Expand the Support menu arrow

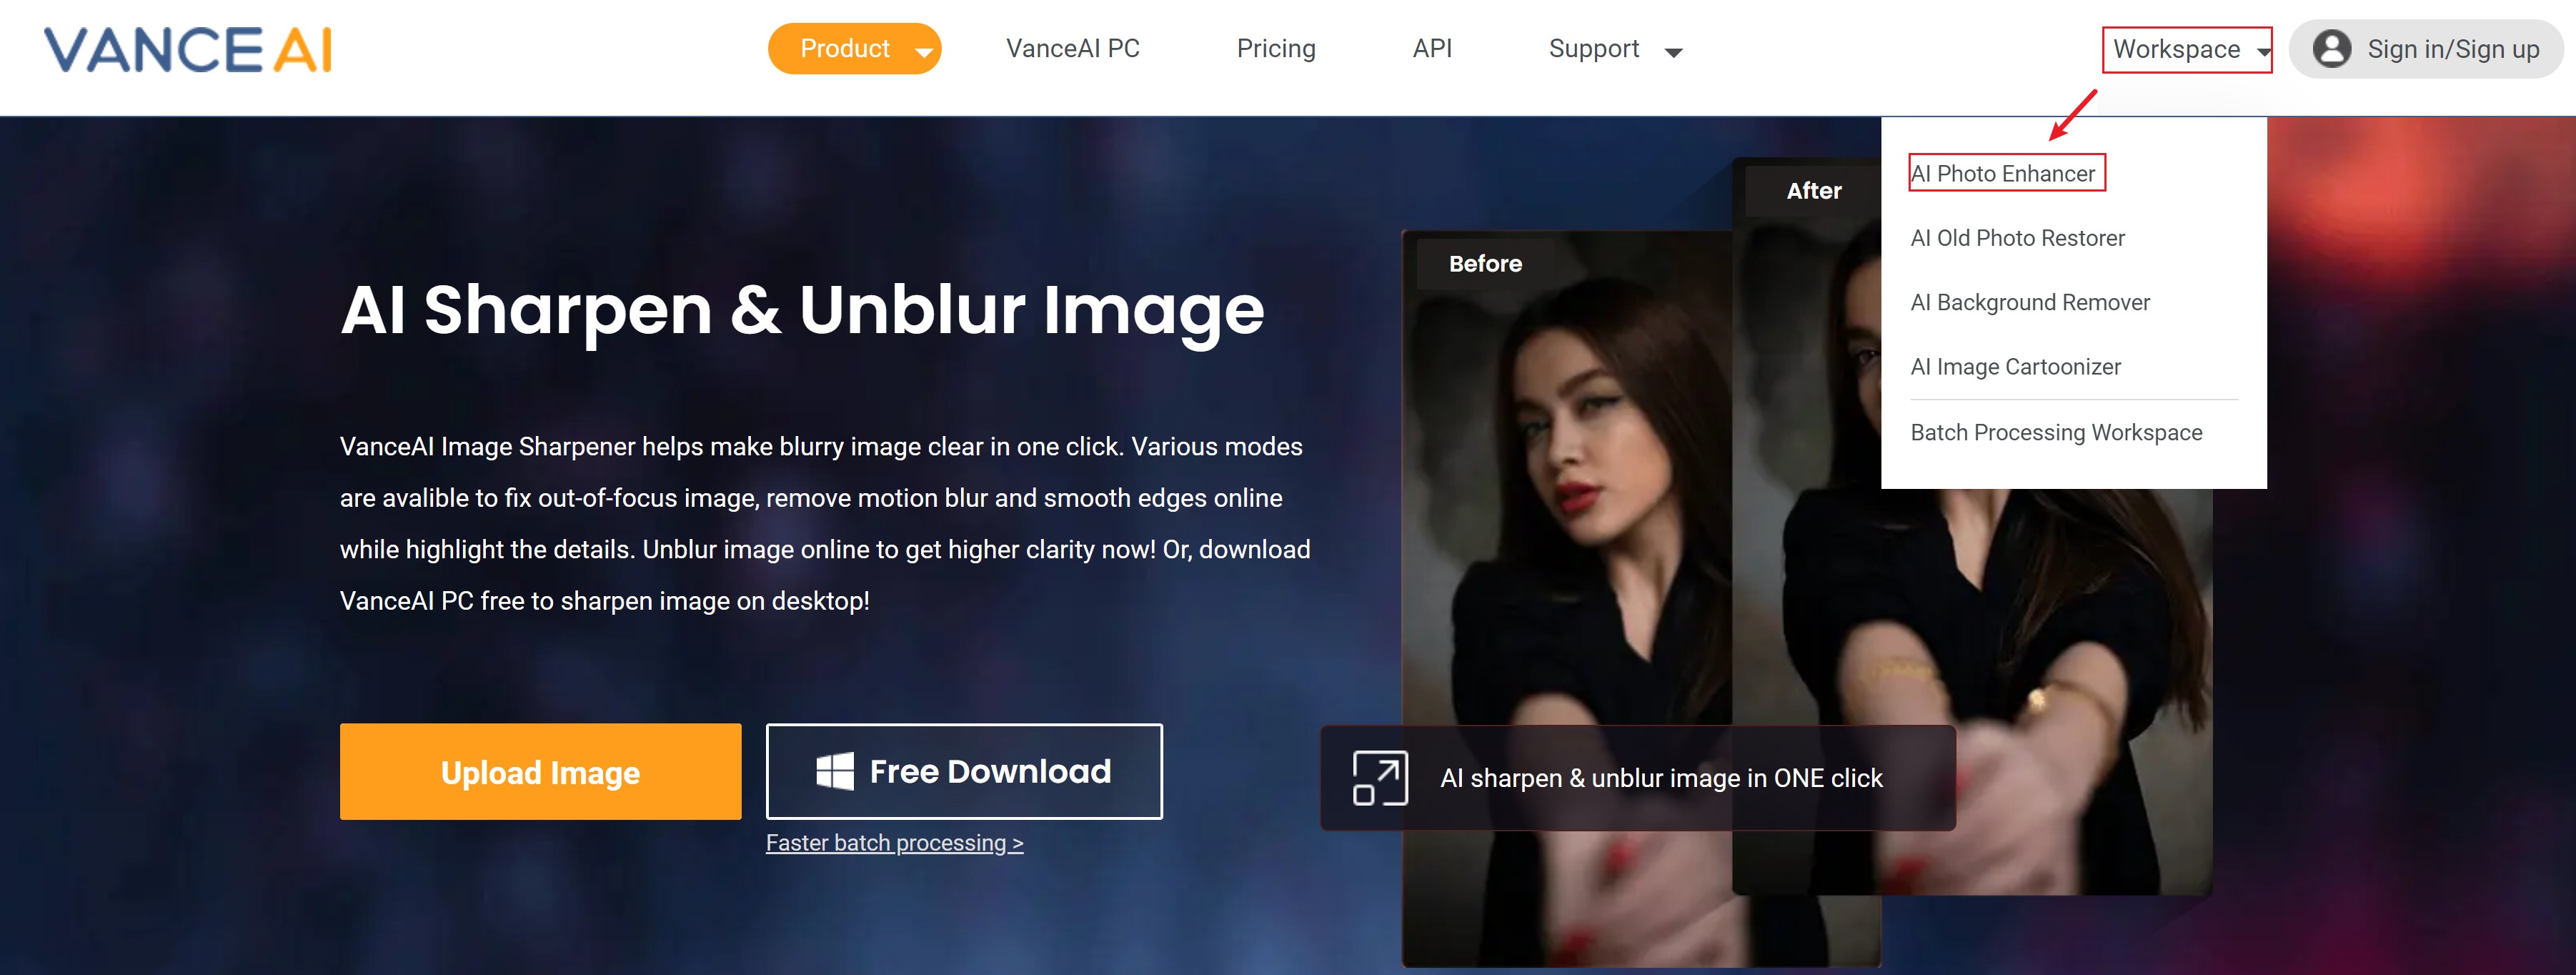[1673, 52]
